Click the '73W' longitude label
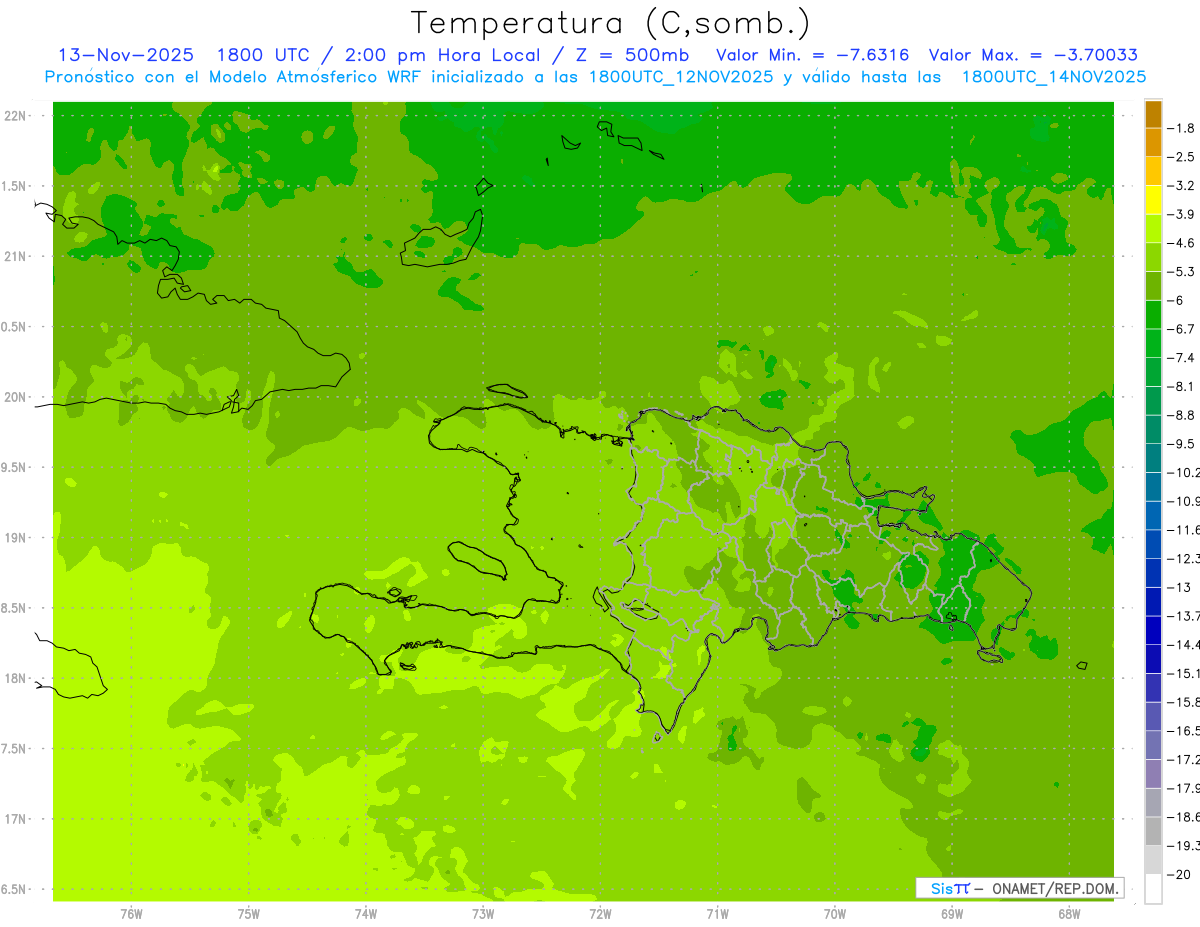The width and height of the screenshot is (1200, 927). [483, 913]
